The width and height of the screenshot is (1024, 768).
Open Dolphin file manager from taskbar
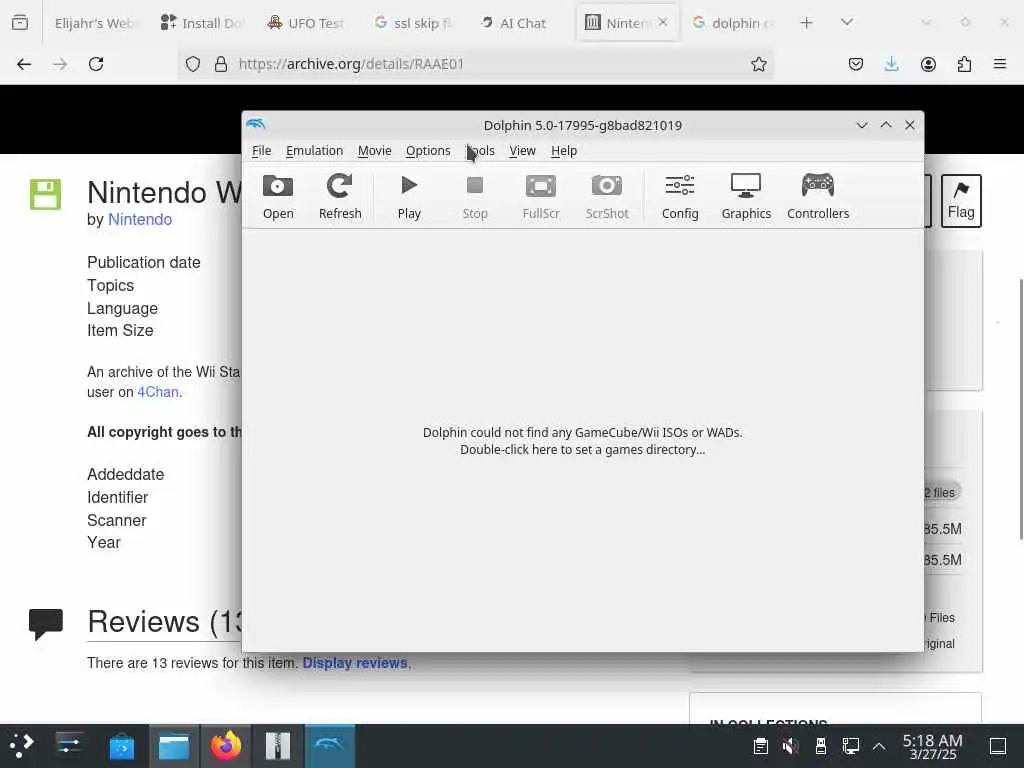pos(174,746)
